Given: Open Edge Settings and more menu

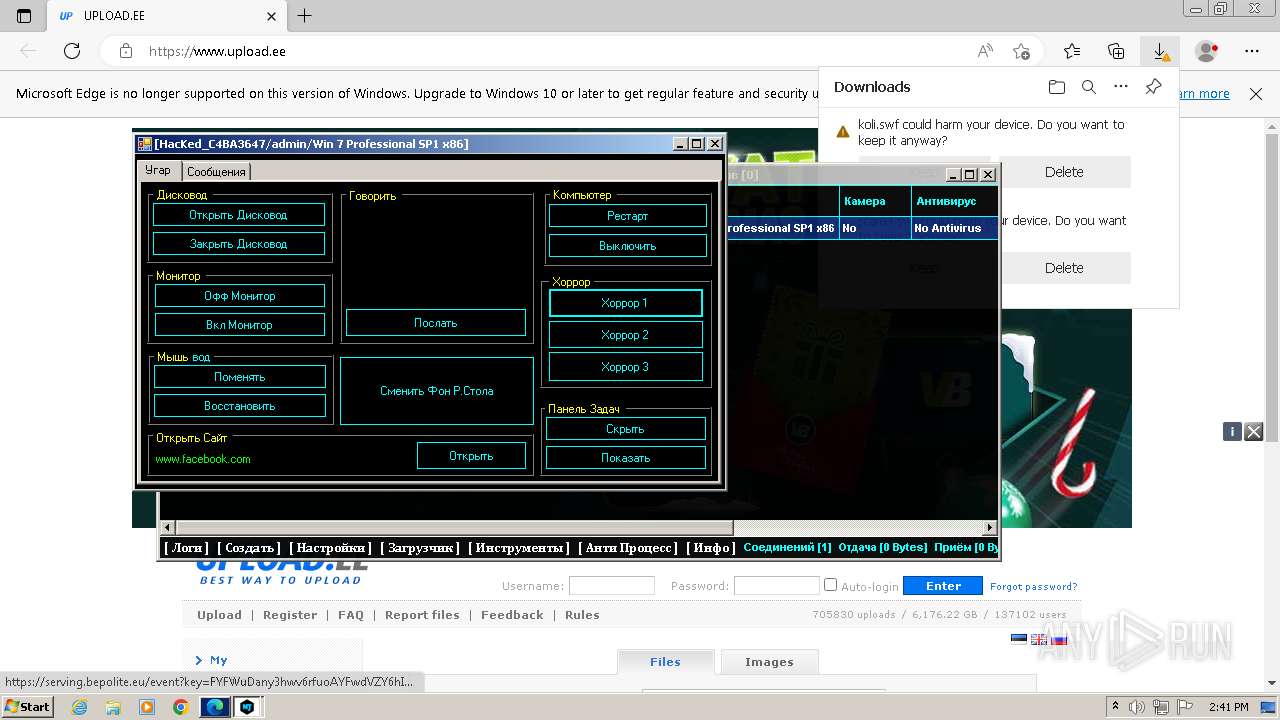Looking at the screenshot, I should tap(1252, 51).
